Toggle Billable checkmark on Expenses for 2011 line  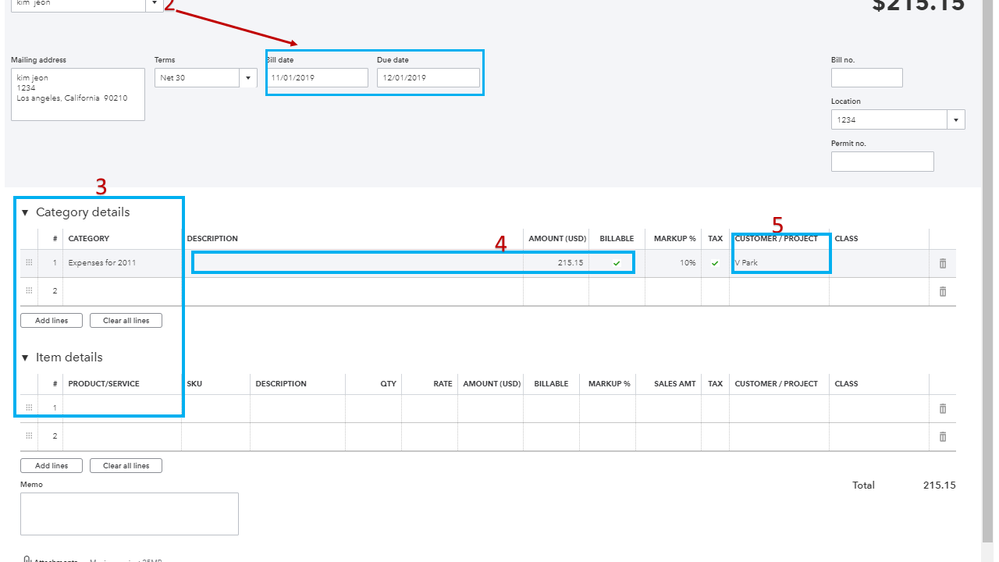[x=616, y=263]
